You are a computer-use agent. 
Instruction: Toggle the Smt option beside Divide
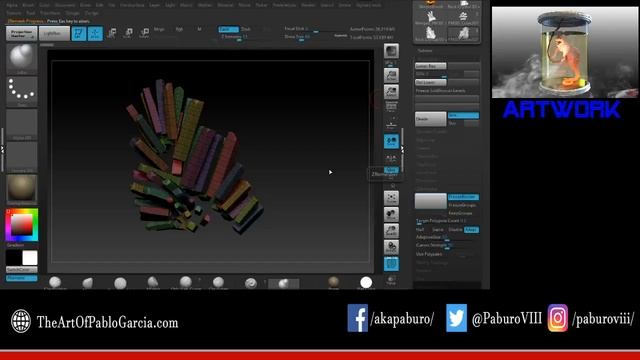click(463, 116)
